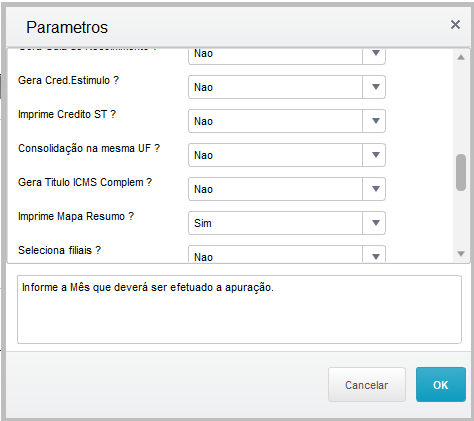
Task: Close the Parametros dialog with X
Action: pyautogui.click(x=455, y=25)
